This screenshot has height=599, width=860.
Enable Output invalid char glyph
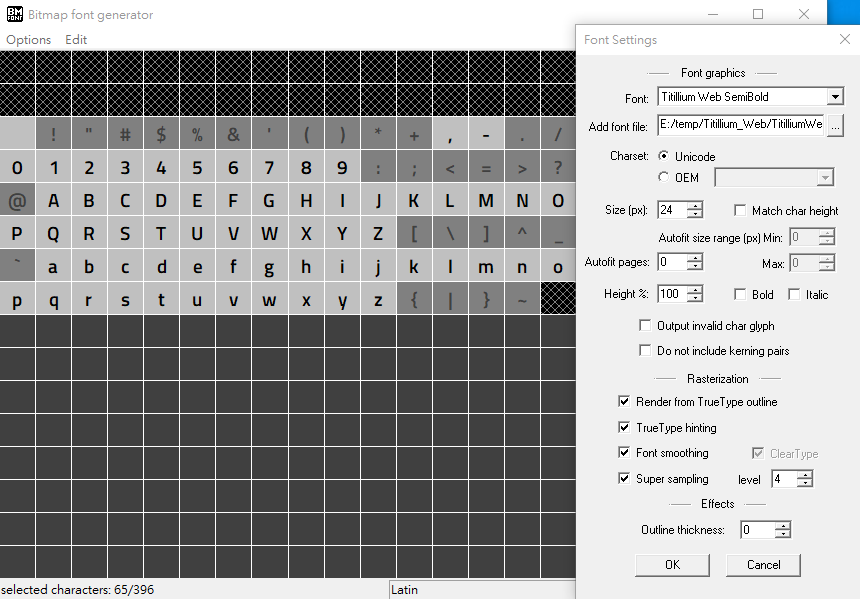point(646,325)
